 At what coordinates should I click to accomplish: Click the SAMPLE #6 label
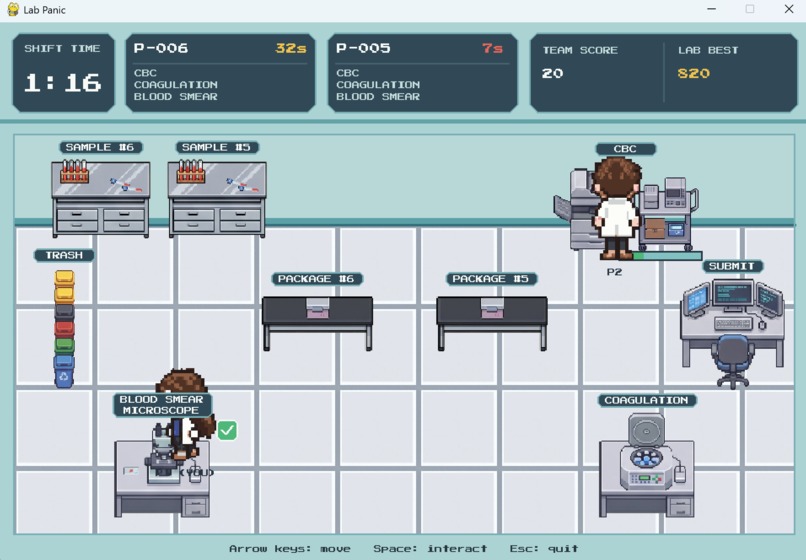pos(101,148)
